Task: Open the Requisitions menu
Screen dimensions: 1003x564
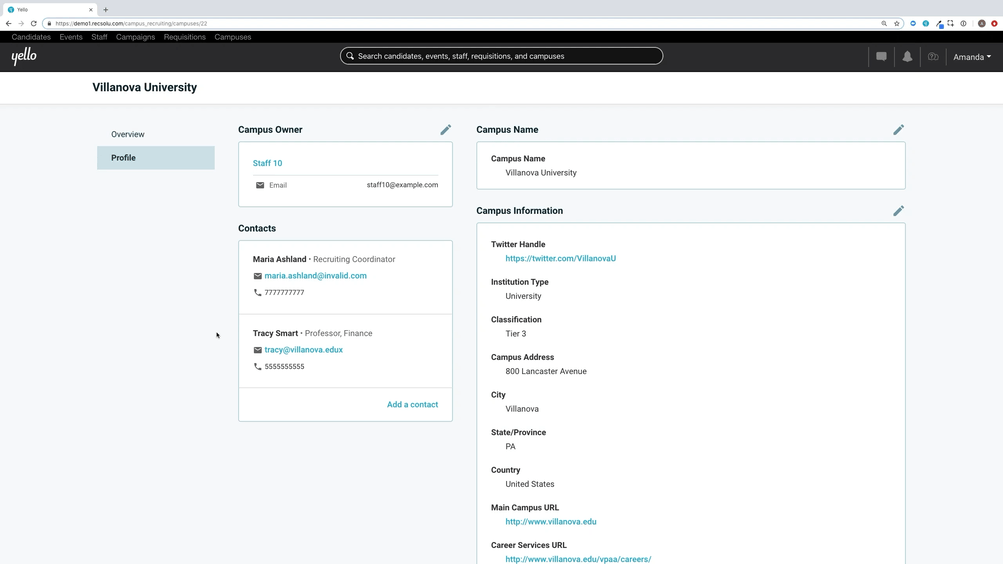Action: point(185,37)
